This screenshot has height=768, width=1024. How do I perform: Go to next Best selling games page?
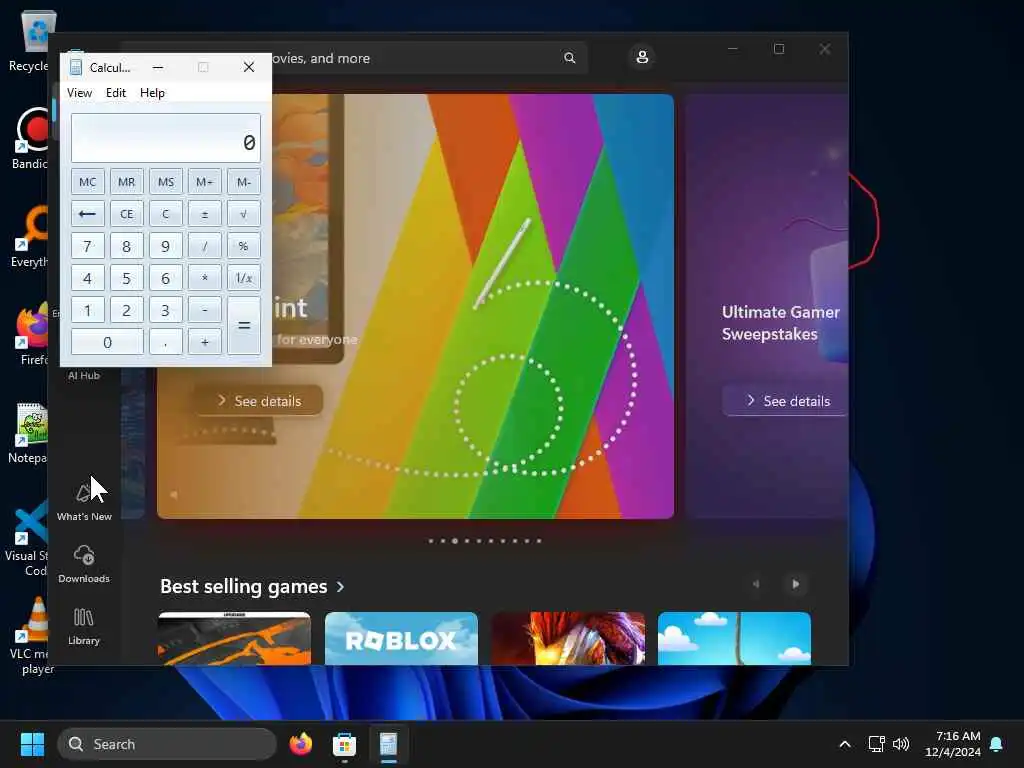795,584
